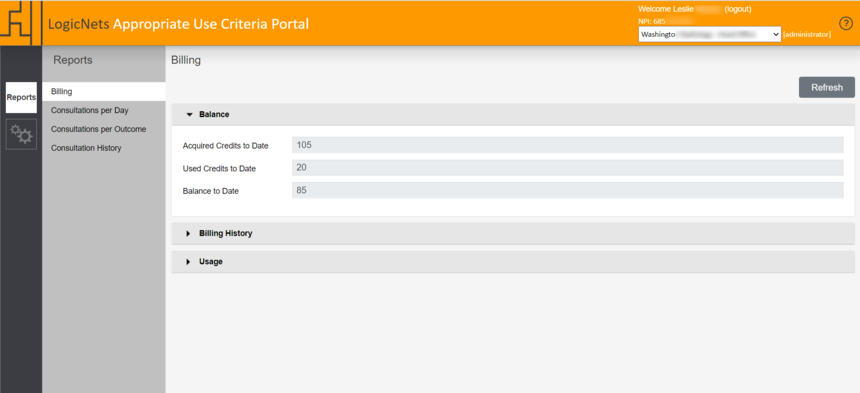Click the logout link
The image size is (860, 393).
(x=738, y=9)
